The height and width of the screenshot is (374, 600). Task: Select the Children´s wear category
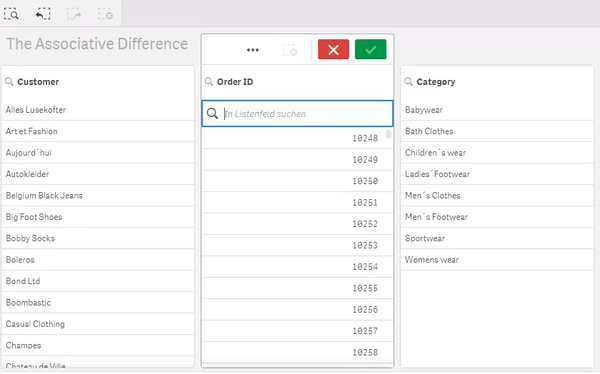click(497, 153)
